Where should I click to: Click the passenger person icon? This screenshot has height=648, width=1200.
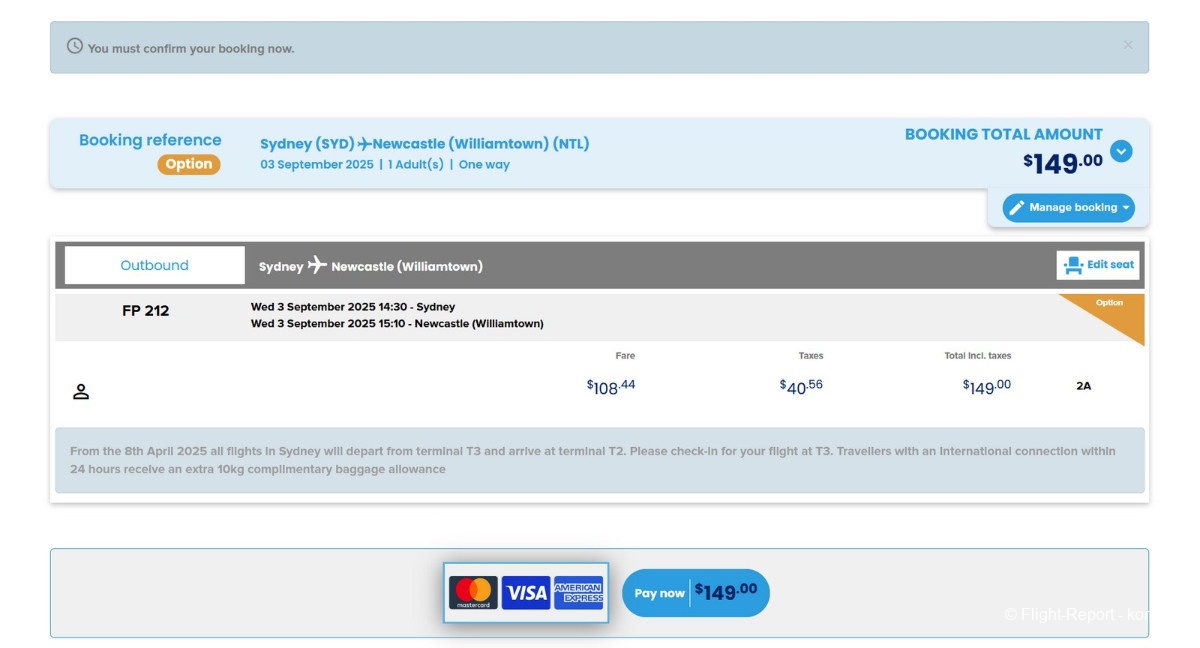(81, 392)
